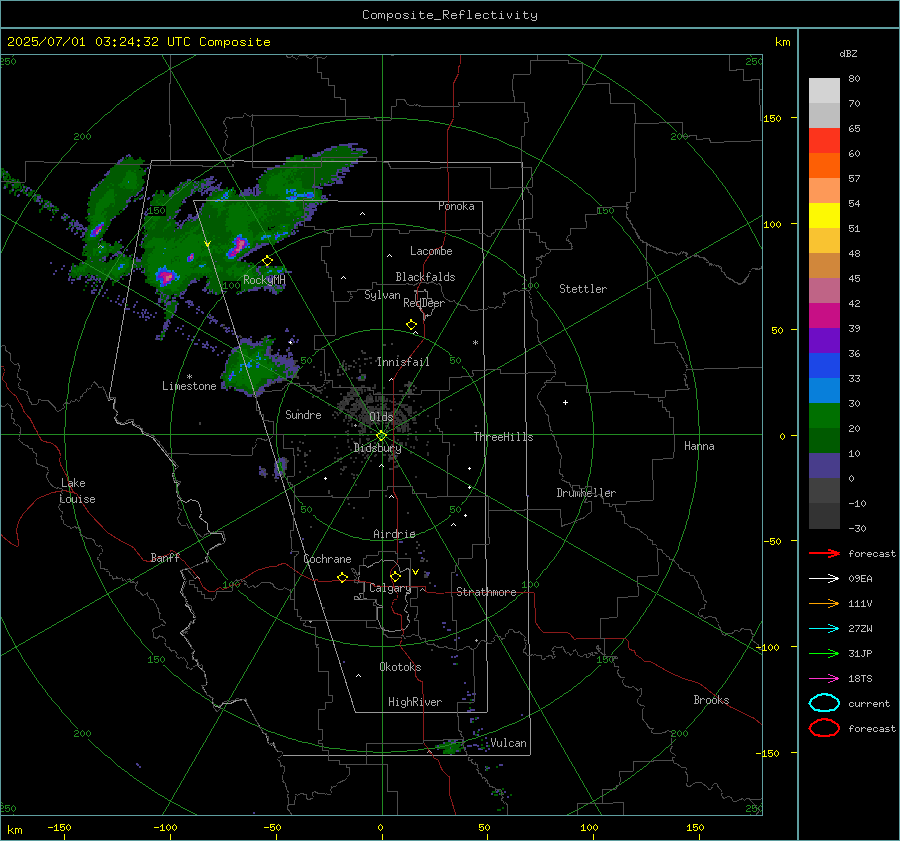Click the magenta 18TS legend arrow
This screenshot has width=900, height=841.
point(824,679)
